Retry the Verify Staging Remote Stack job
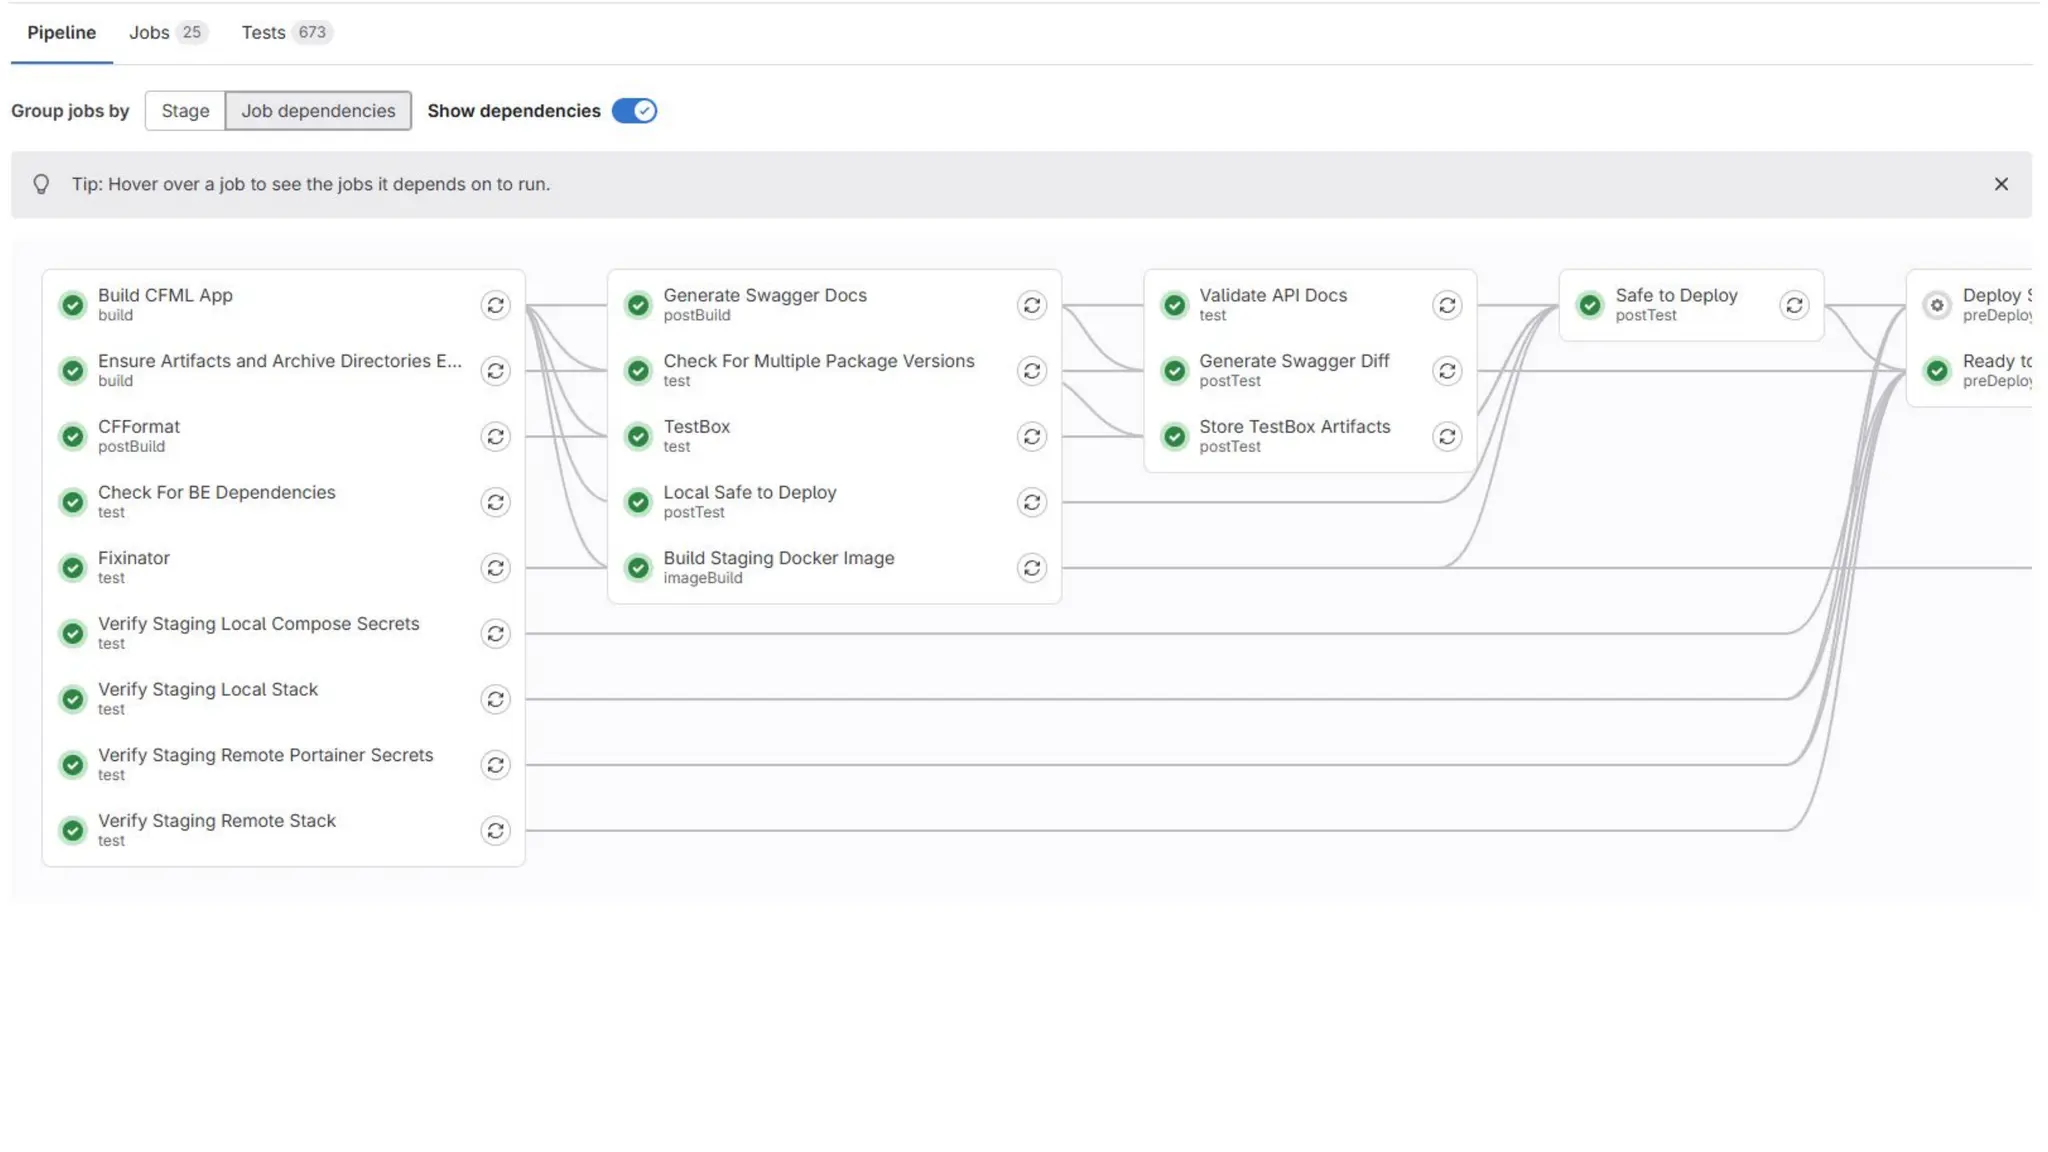2048x1152 pixels. coord(495,831)
